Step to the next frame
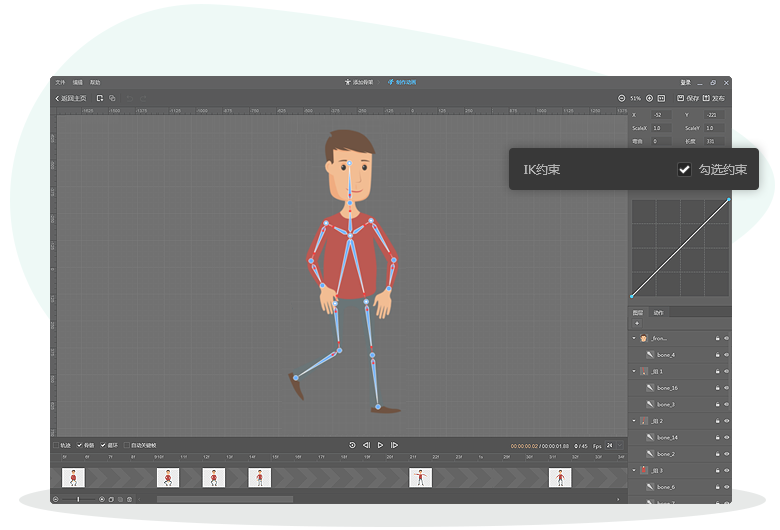Image resolution: width=780 pixels, height=530 pixels. coord(394,445)
